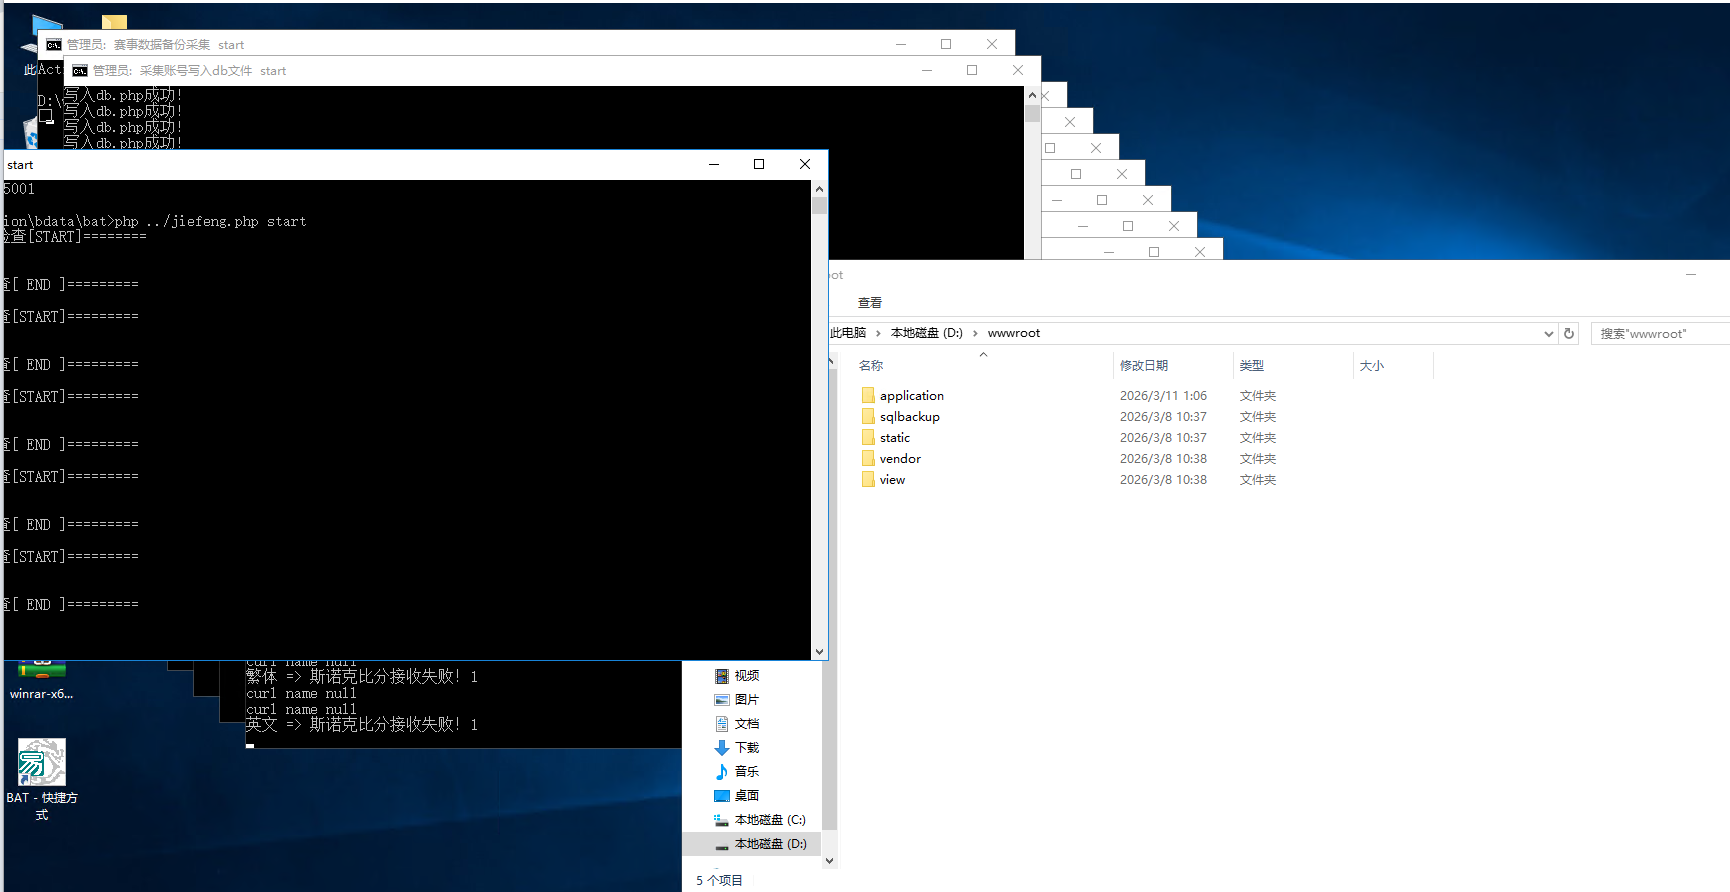Maximize the start console window
1730x892 pixels.
(x=759, y=164)
